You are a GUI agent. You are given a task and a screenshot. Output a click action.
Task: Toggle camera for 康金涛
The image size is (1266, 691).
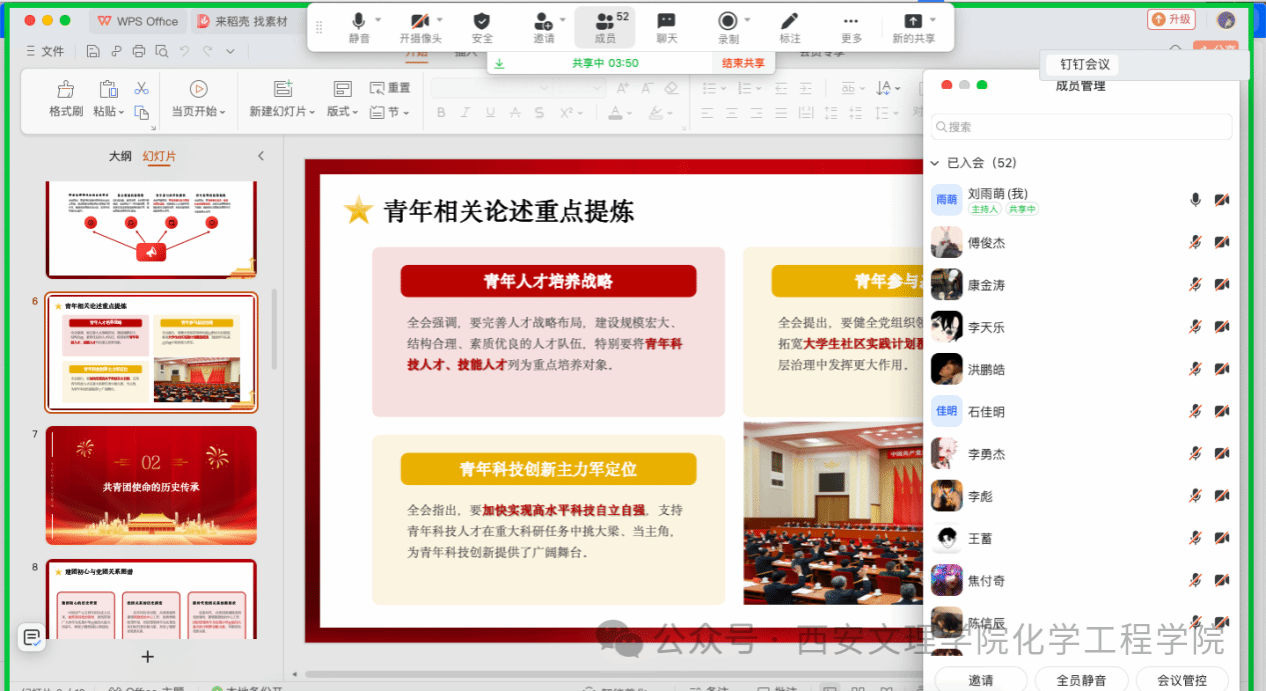[1221, 285]
